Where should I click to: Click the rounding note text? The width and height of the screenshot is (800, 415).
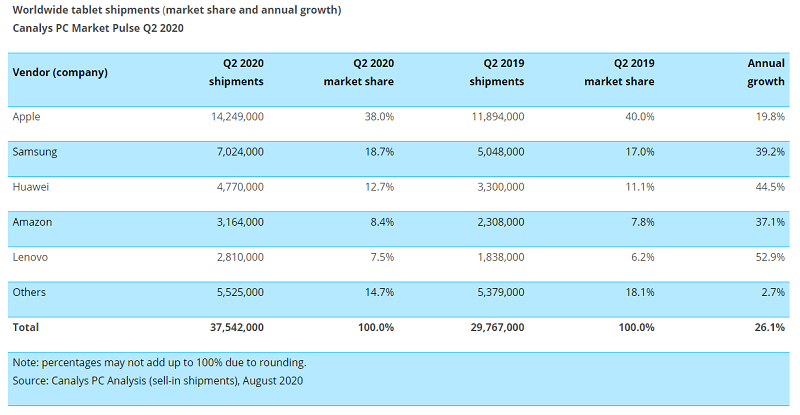click(x=160, y=363)
